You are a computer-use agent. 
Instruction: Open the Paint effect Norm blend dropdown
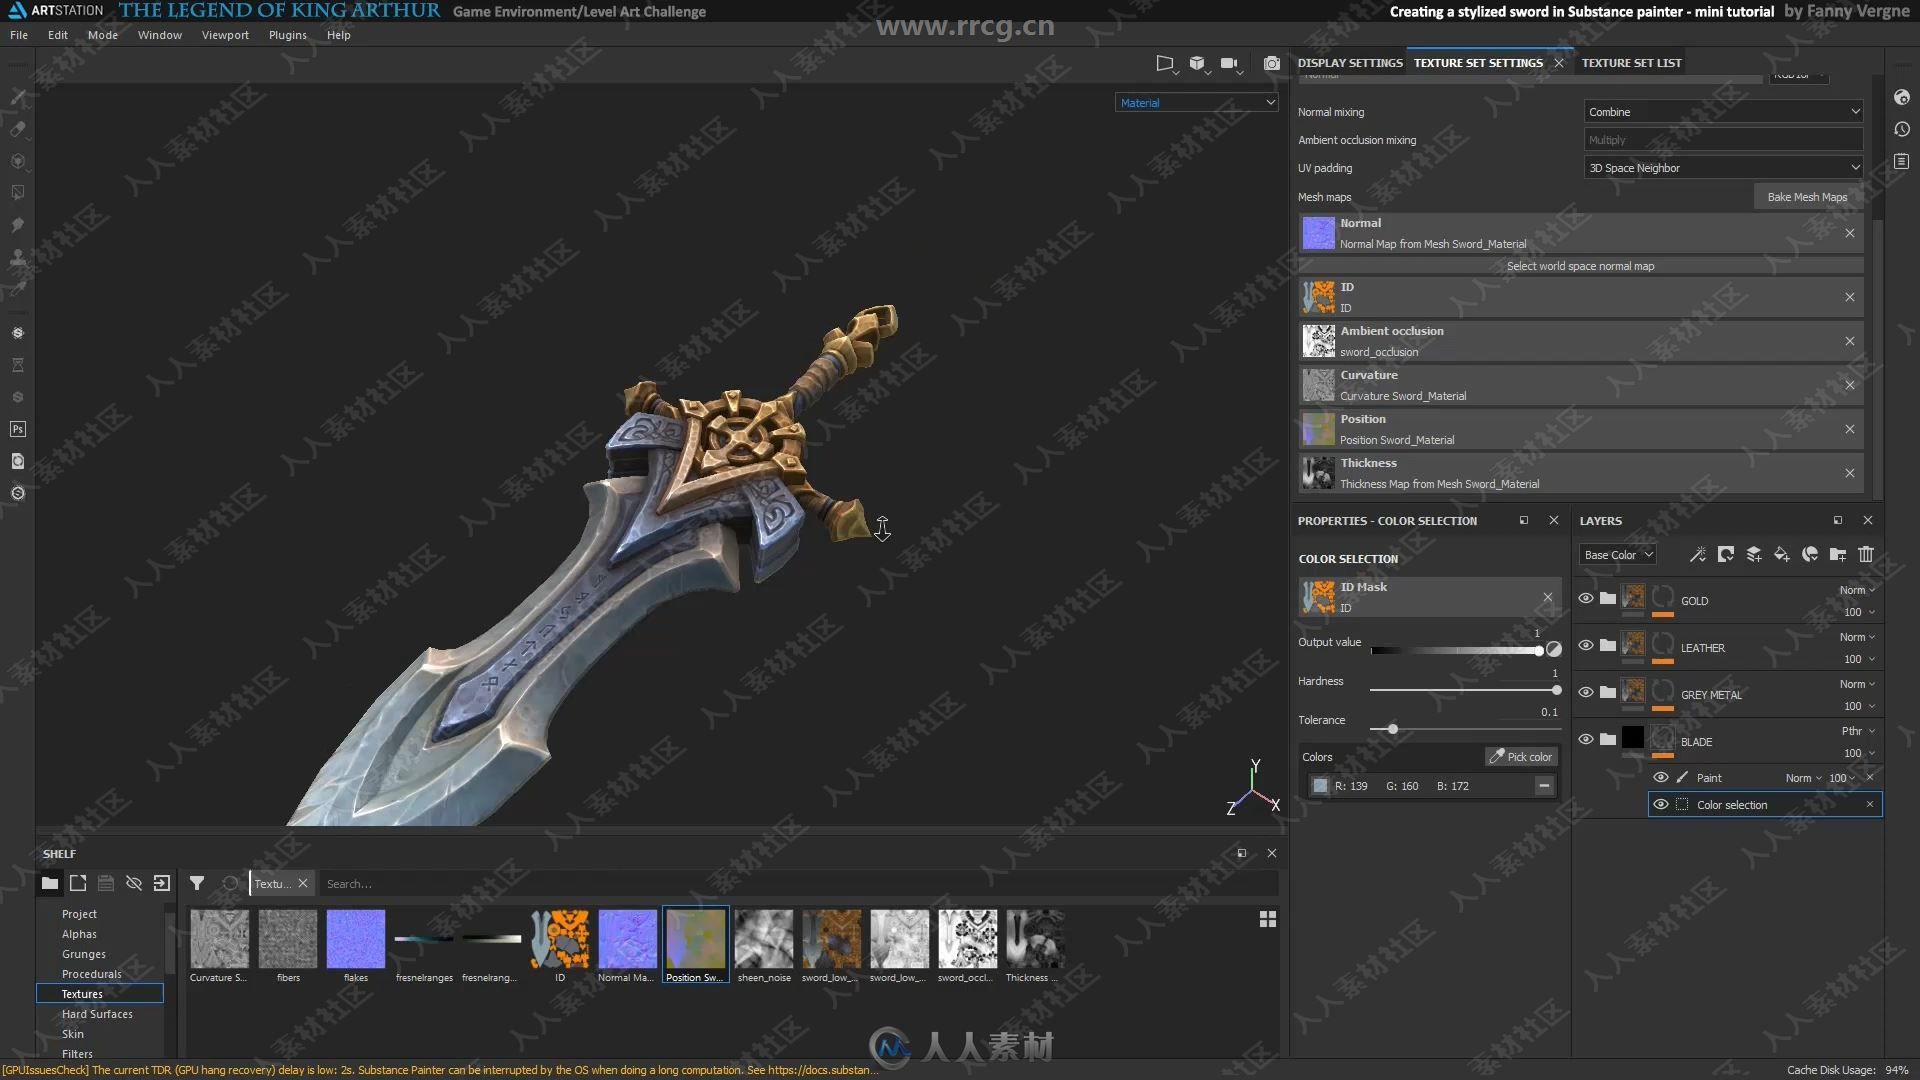[1803, 778]
